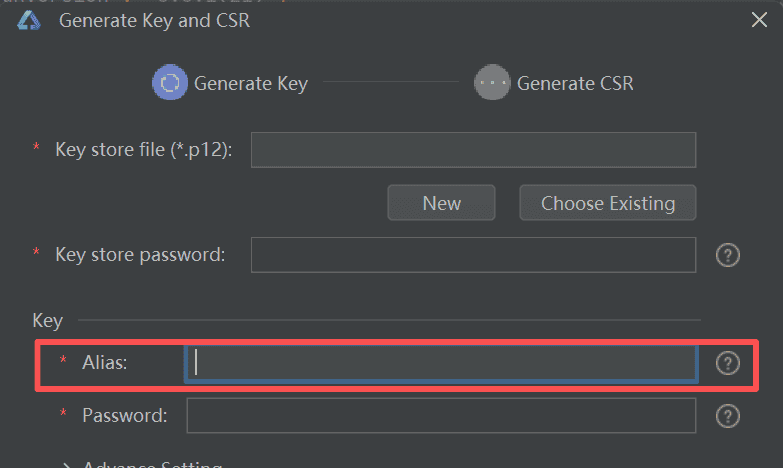Focus the Alias text field
Image resolution: width=783 pixels, height=468 pixels.
click(x=441, y=363)
